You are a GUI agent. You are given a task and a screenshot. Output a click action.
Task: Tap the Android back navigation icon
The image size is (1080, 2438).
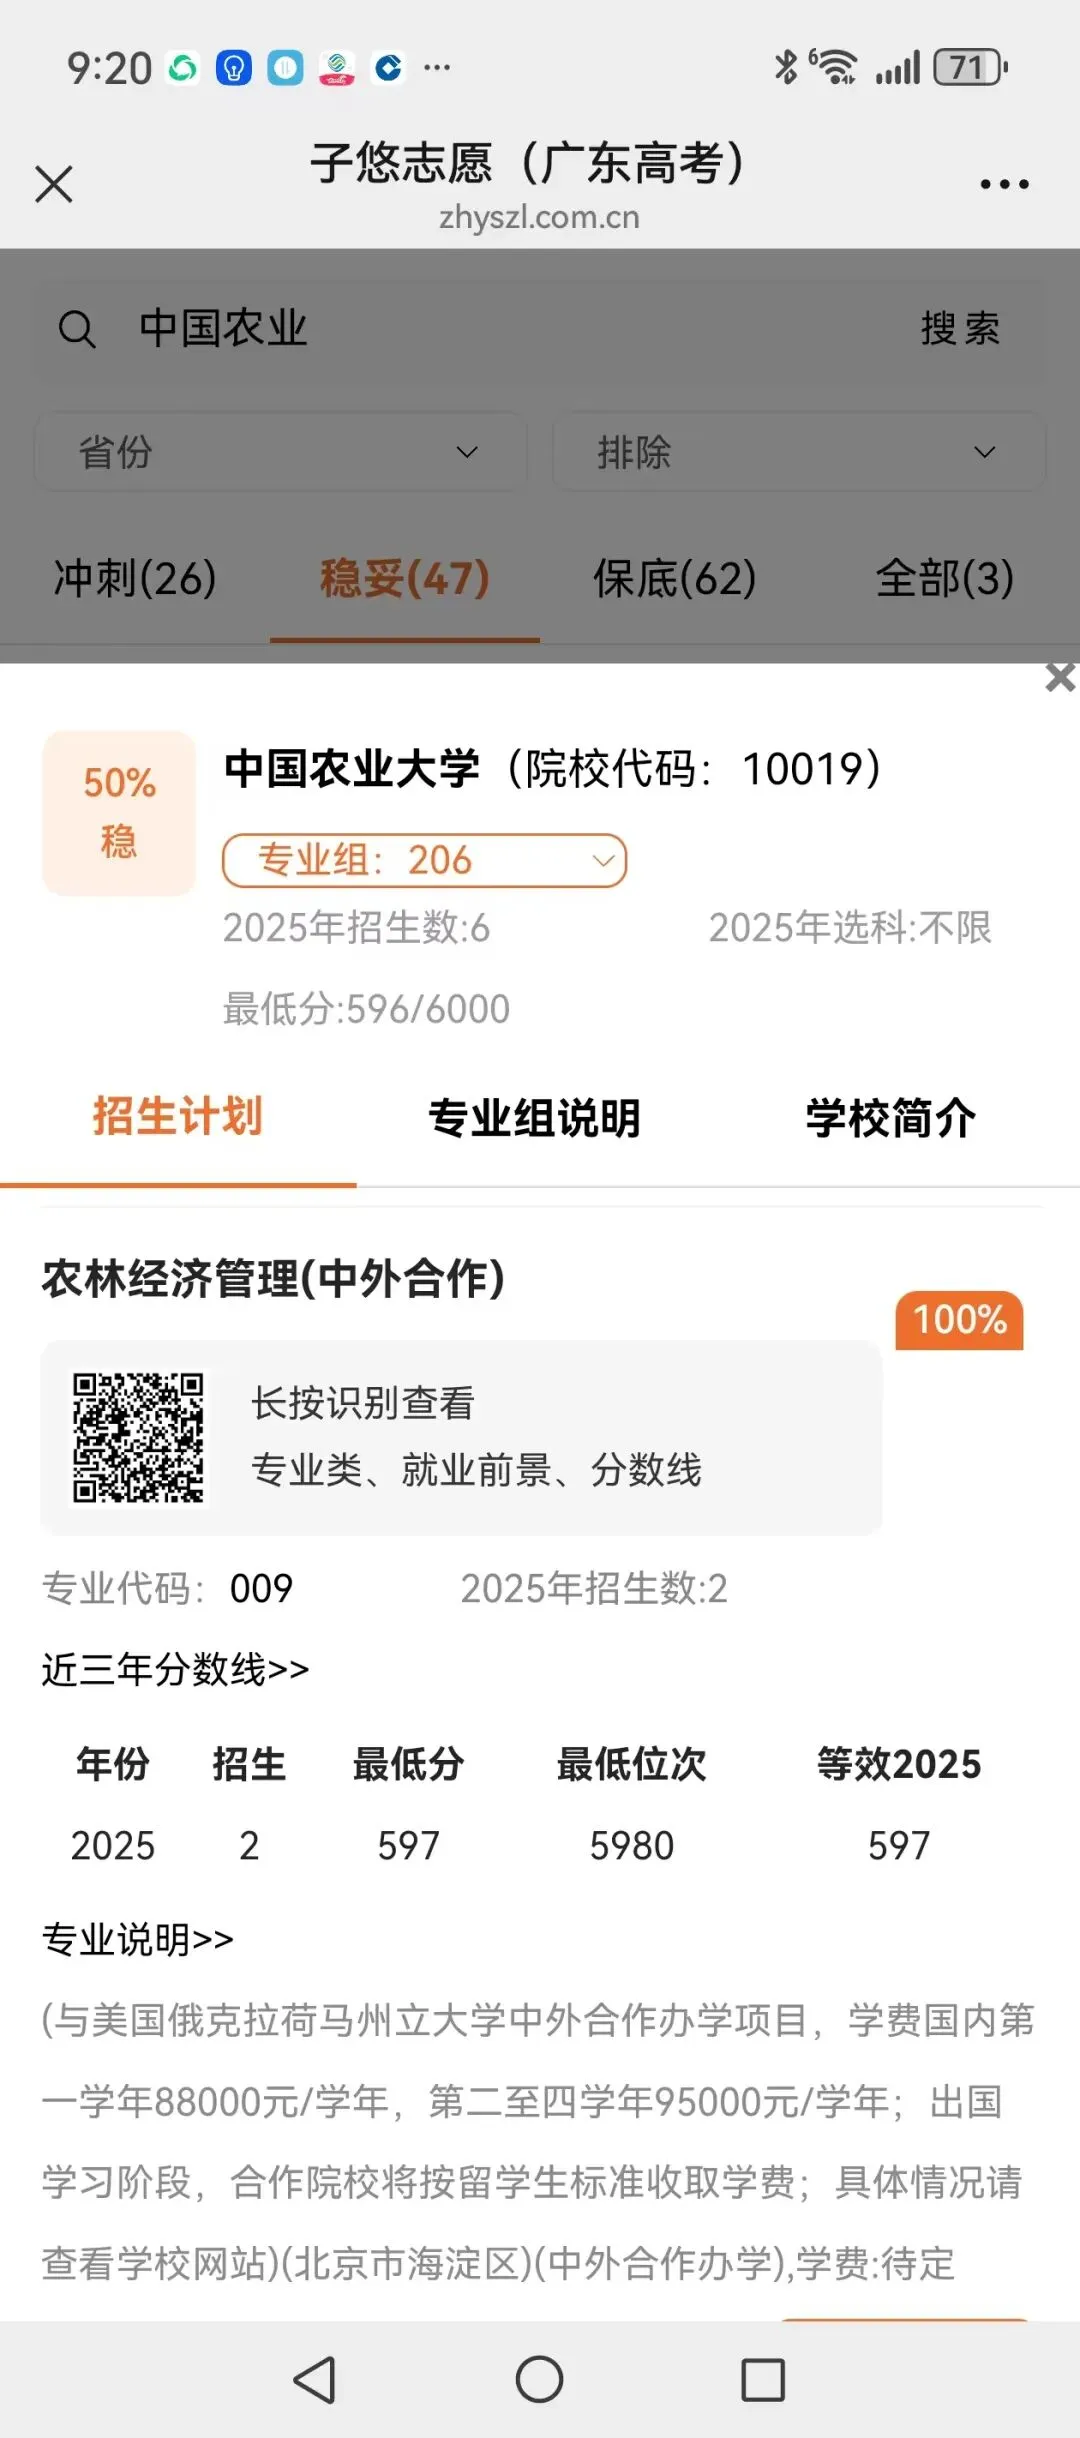[x=315, y=2379]
